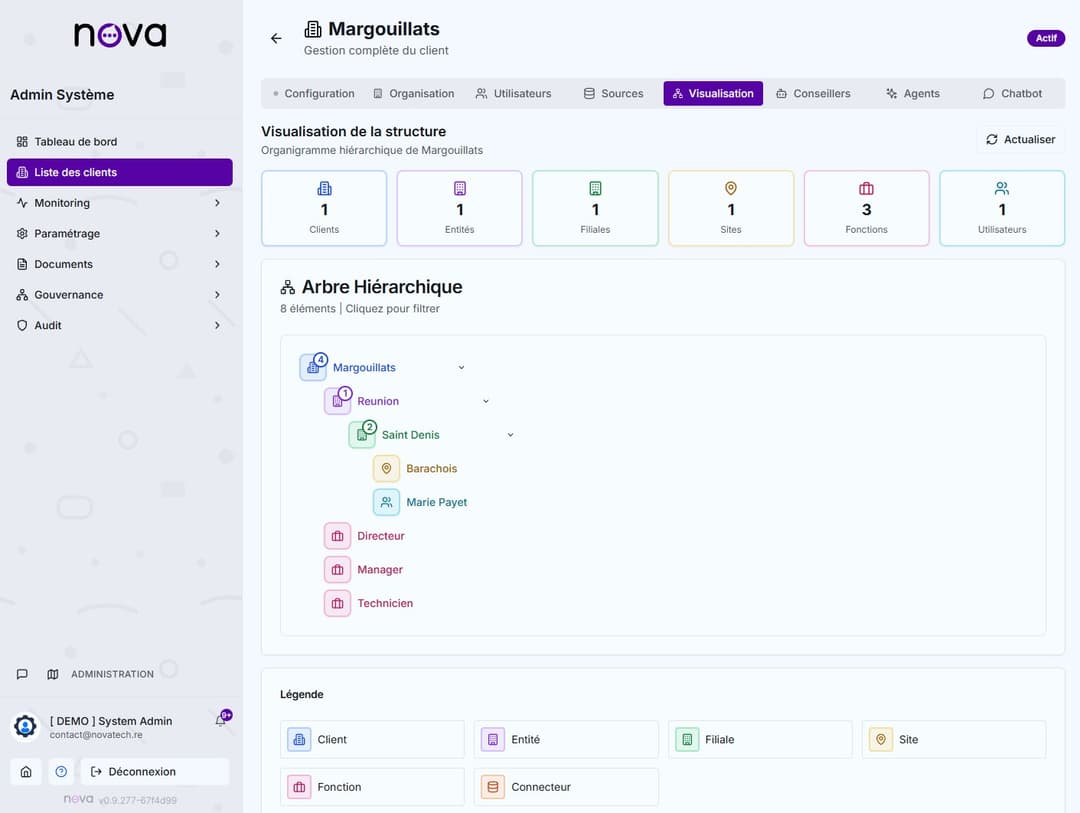
Task: Collapse the Saint Denis node chevron
Action: tap(510, 435)
